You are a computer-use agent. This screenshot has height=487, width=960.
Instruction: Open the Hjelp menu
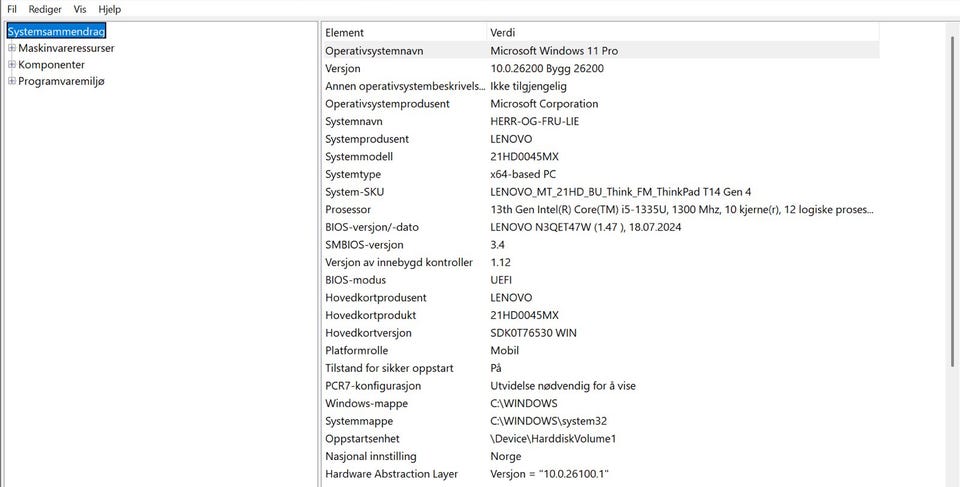(x=110, y=9)
